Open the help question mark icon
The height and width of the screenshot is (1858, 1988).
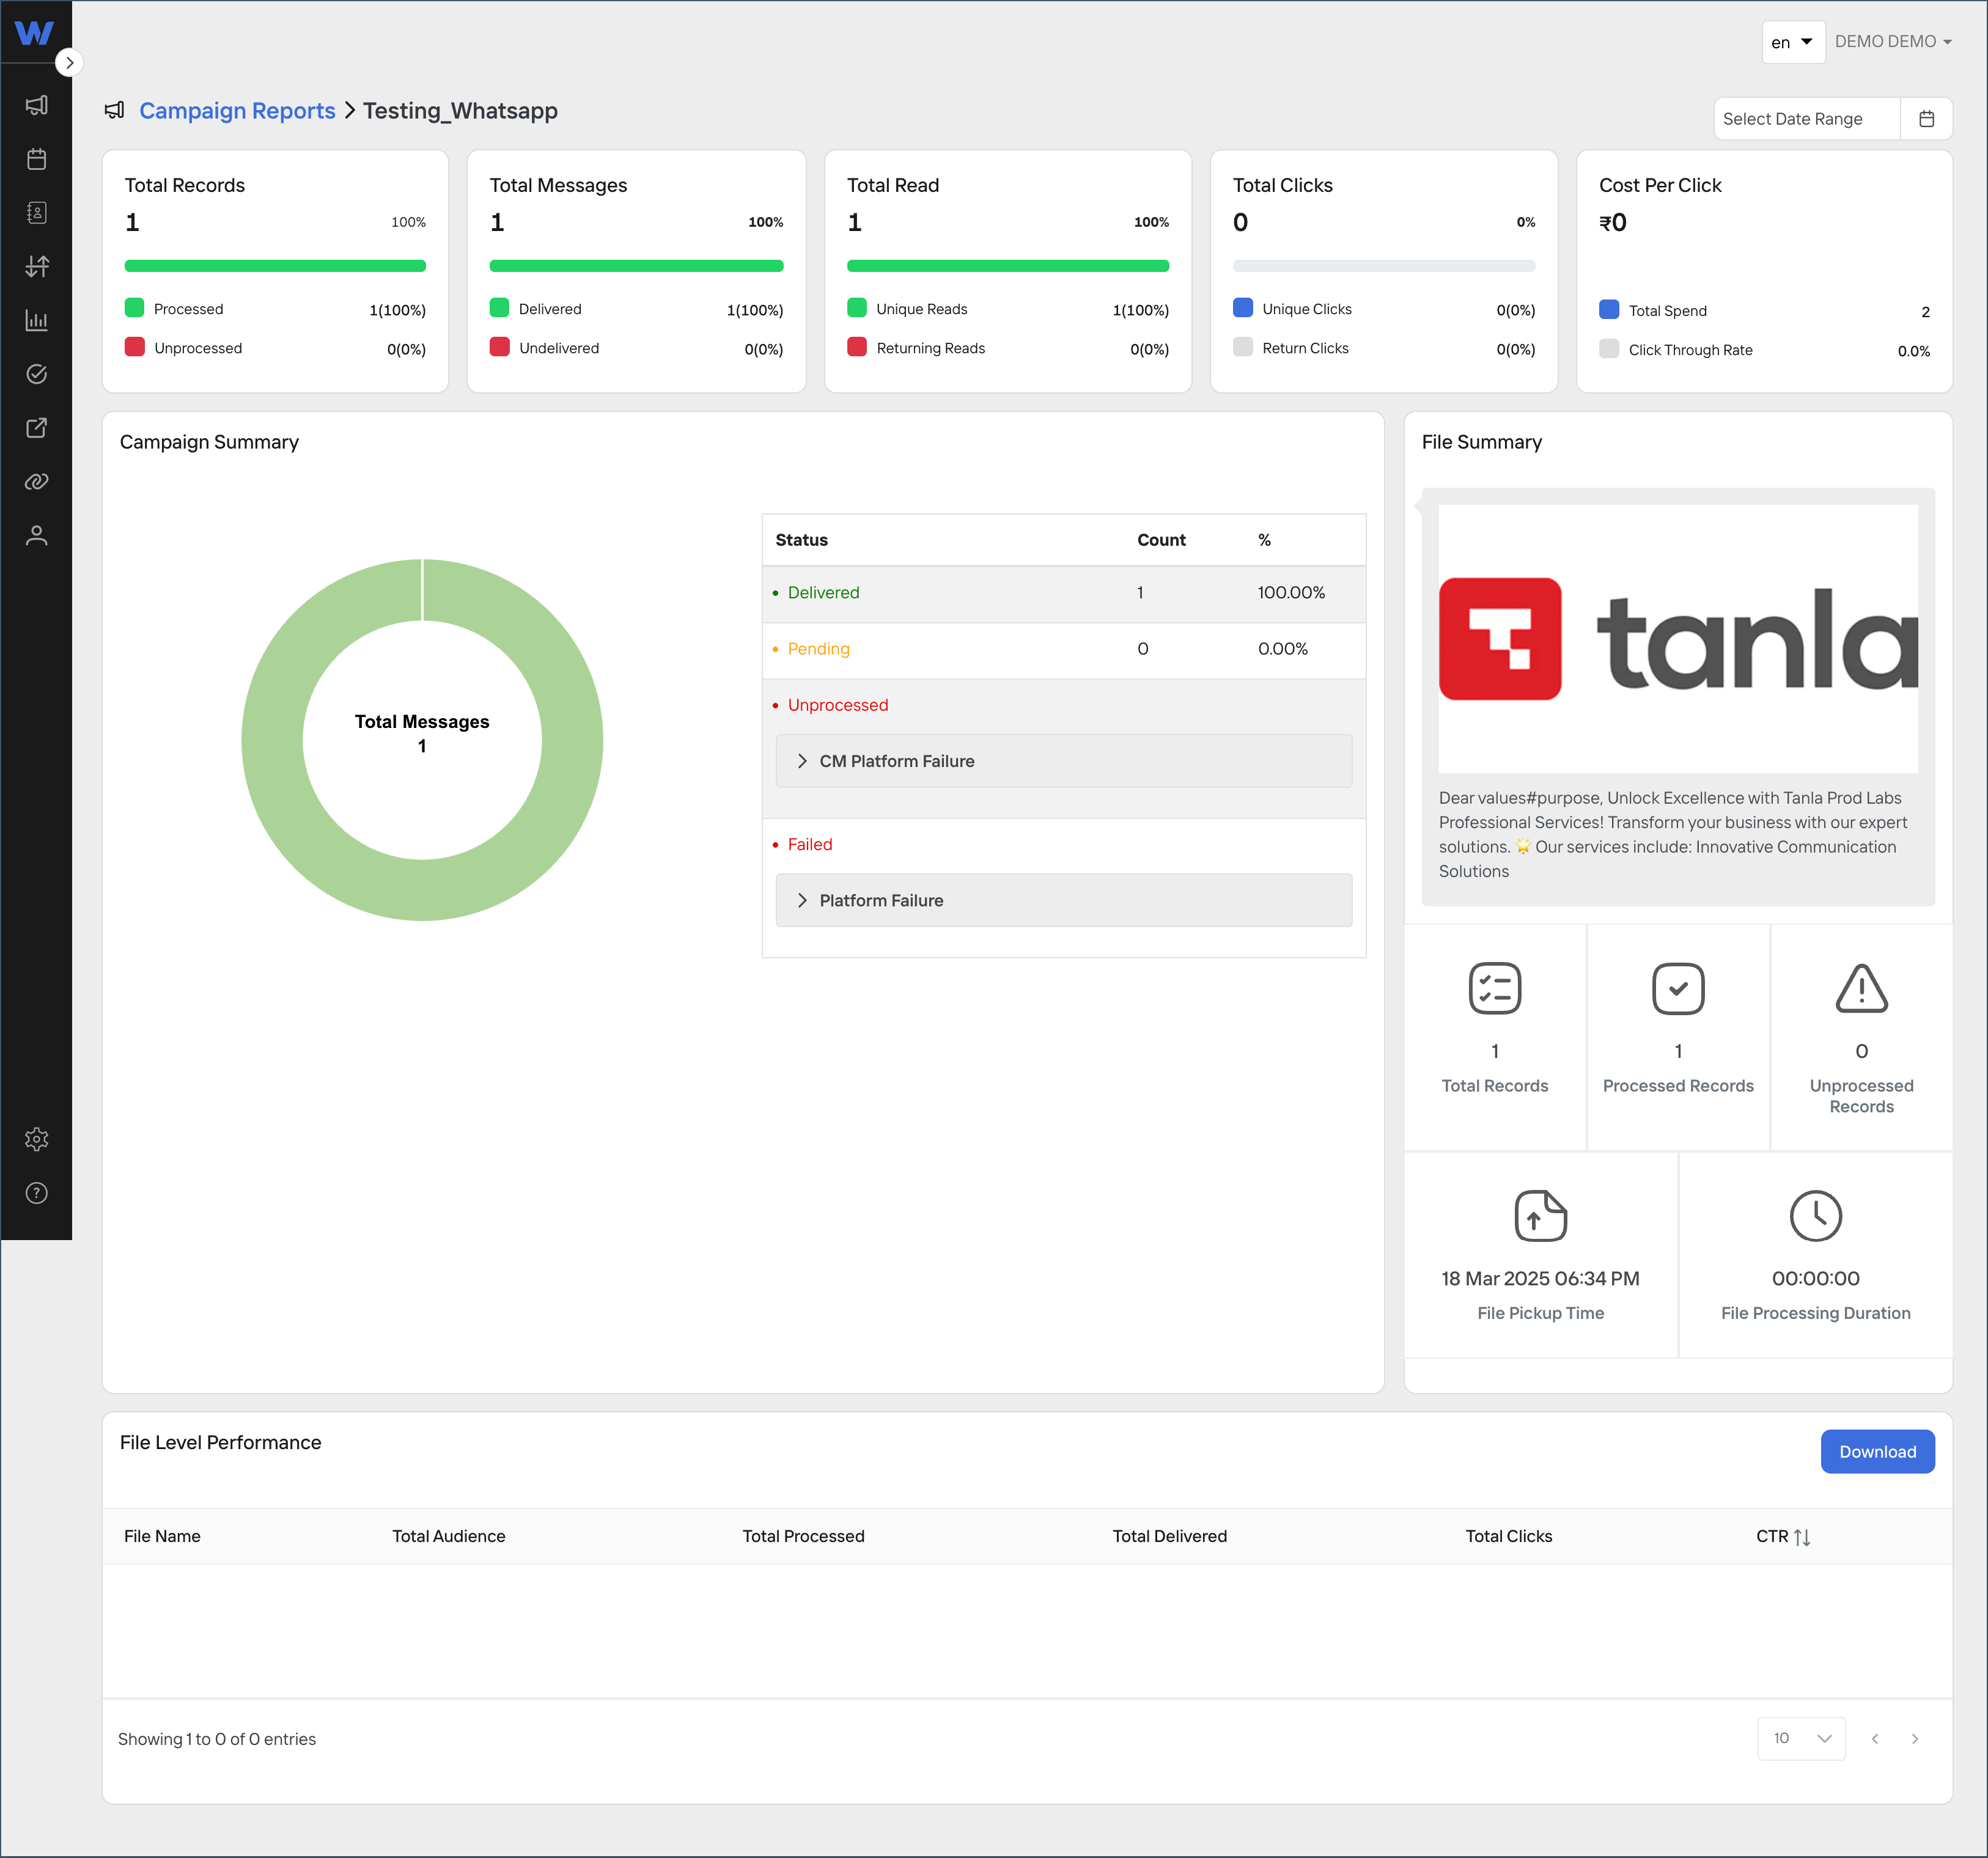tap(37, 1193)
